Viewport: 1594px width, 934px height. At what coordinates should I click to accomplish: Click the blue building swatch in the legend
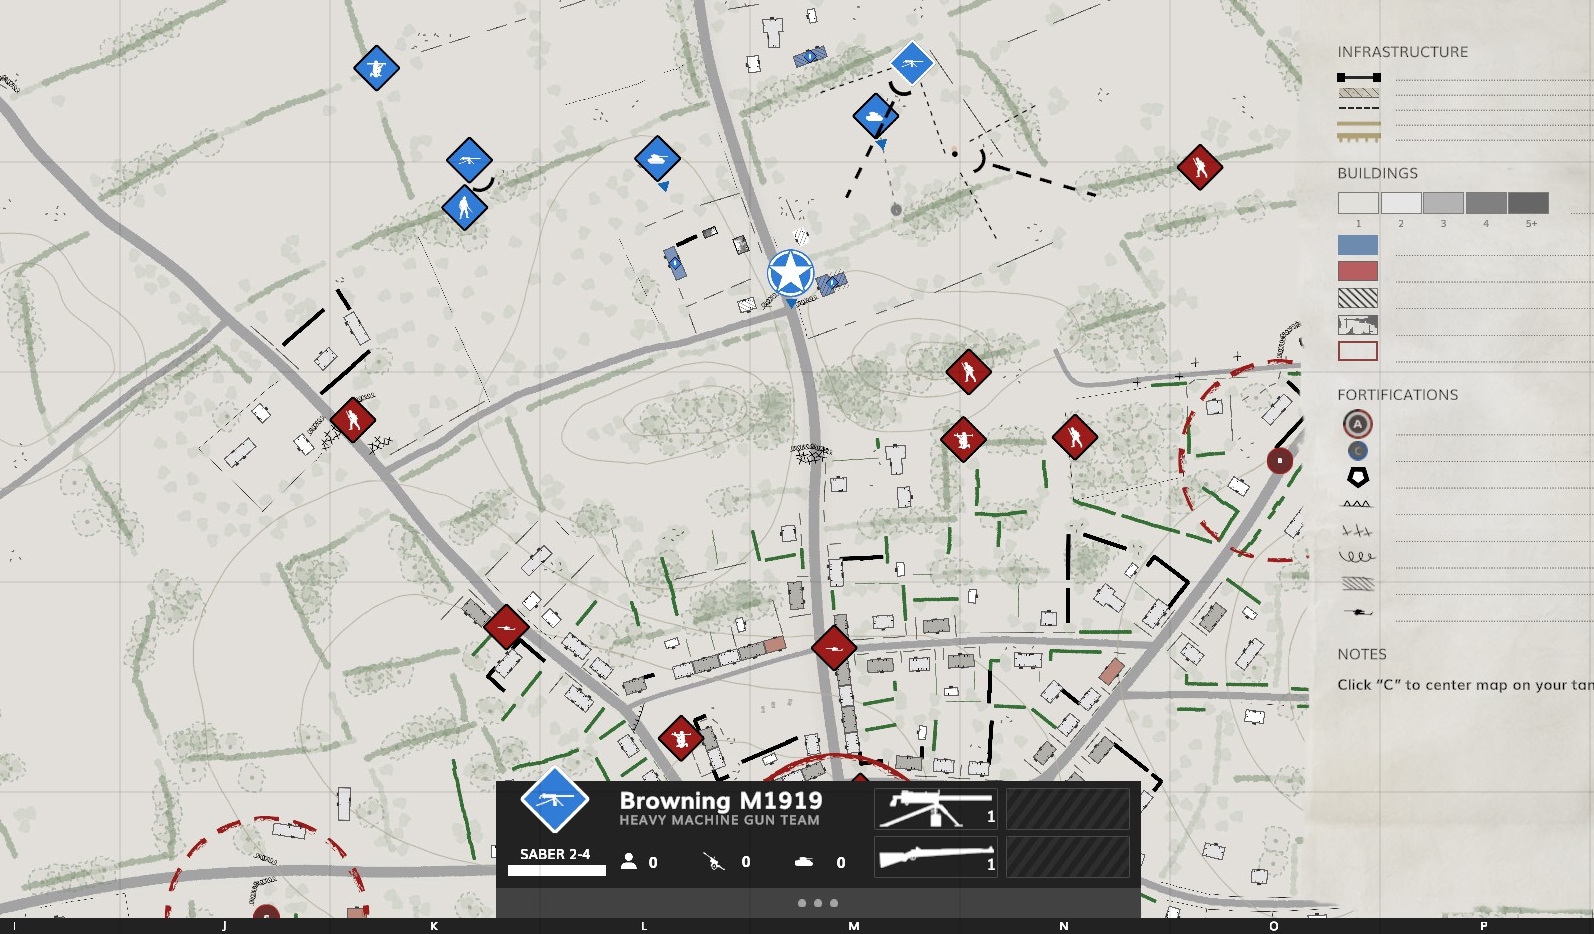point(1357,245)
